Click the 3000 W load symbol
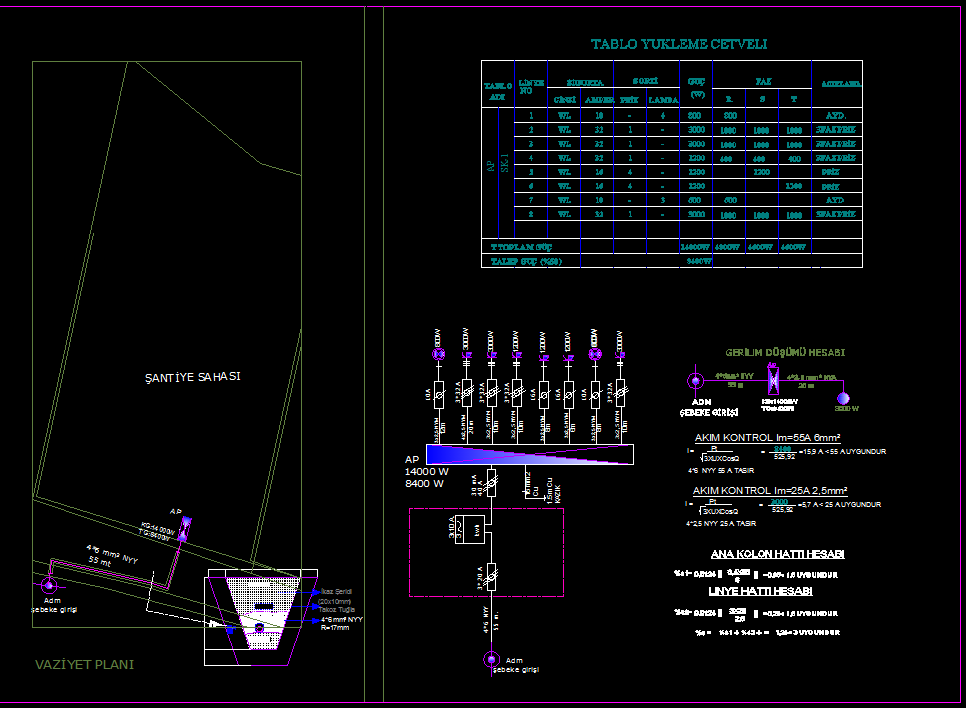966x708 pixels. (x=841, y=396)
